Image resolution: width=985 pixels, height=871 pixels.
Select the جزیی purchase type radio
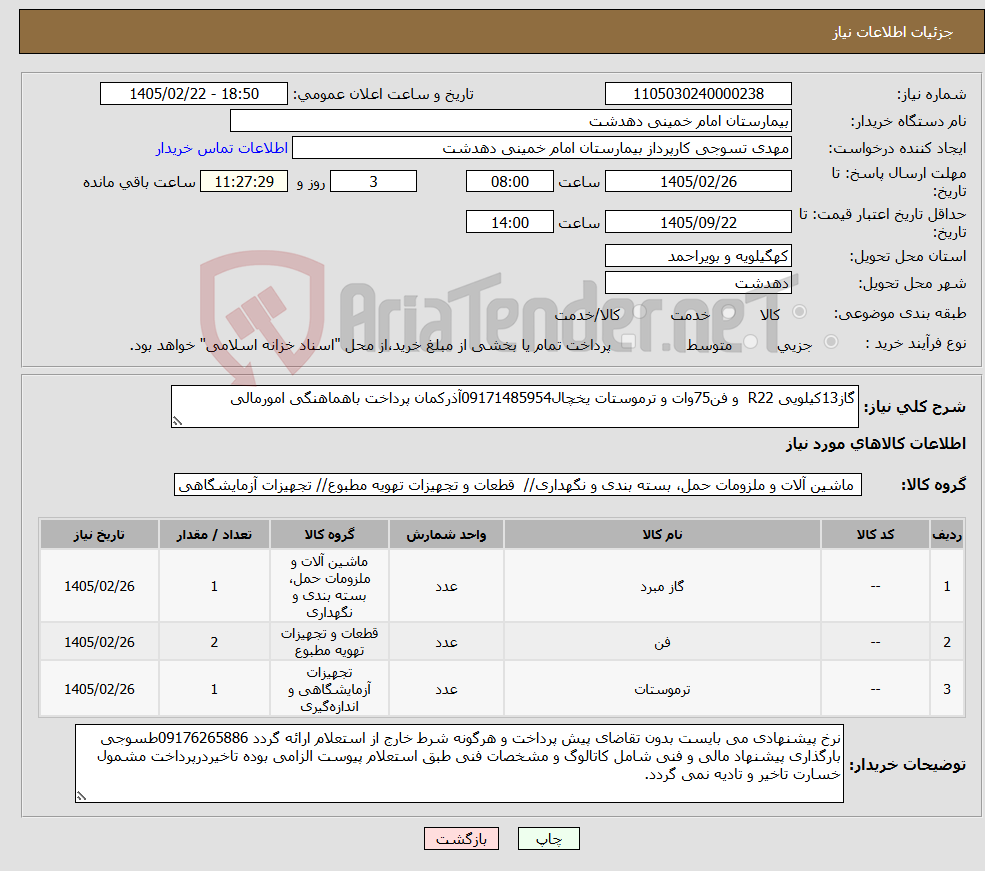830,342
